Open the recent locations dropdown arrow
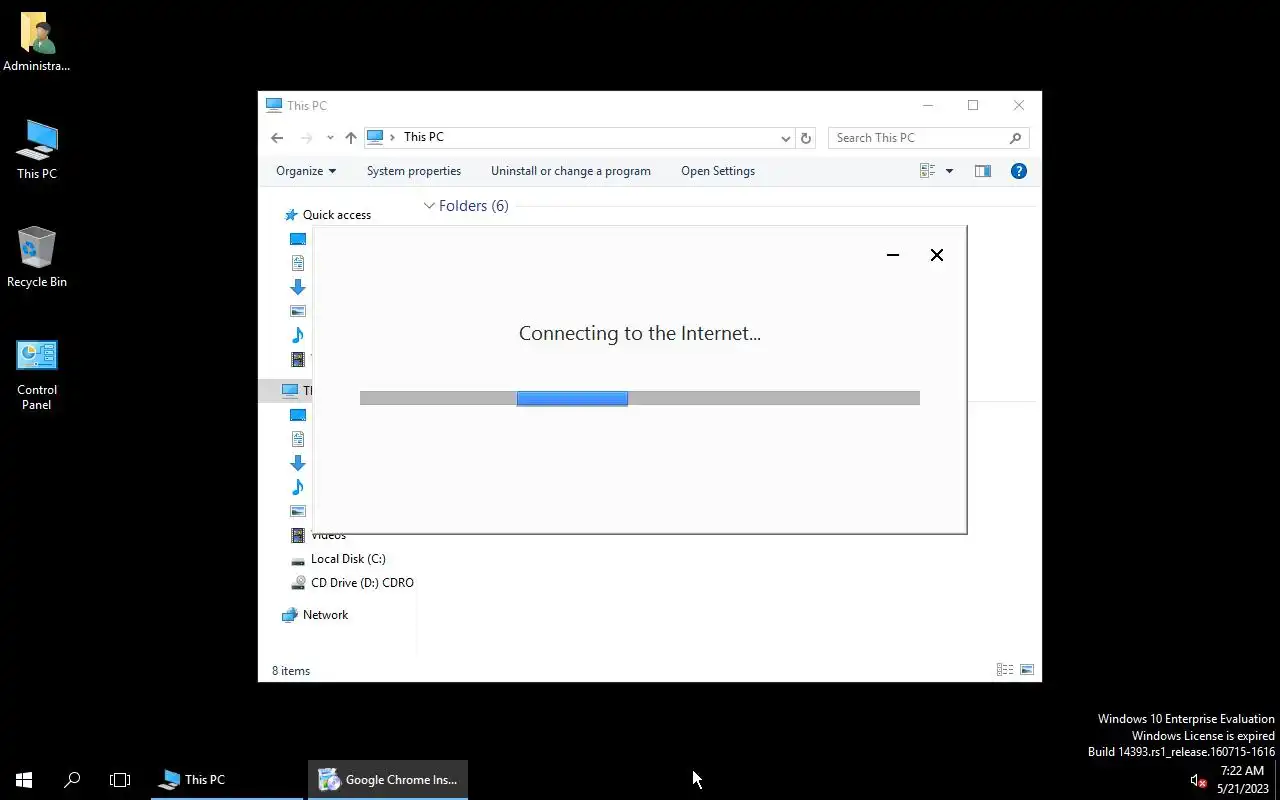The image size is (1280, 800). (330, 138)
